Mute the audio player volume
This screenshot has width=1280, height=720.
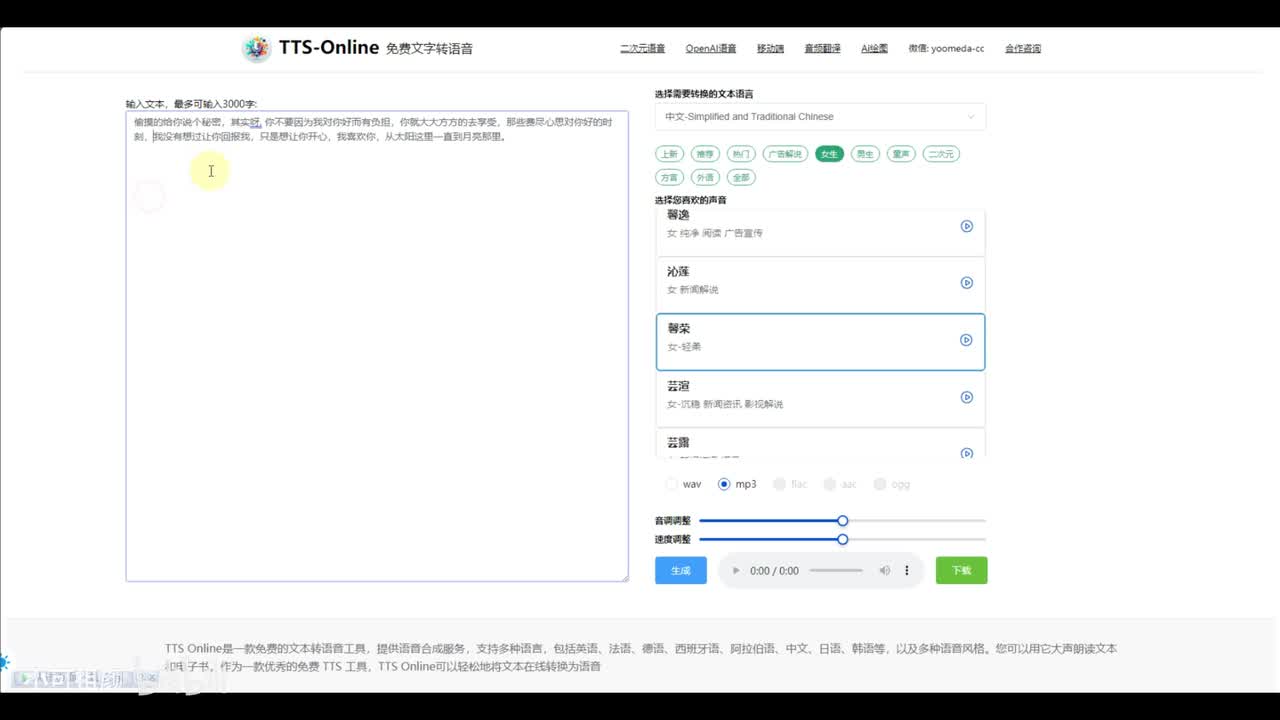[884, 571]
